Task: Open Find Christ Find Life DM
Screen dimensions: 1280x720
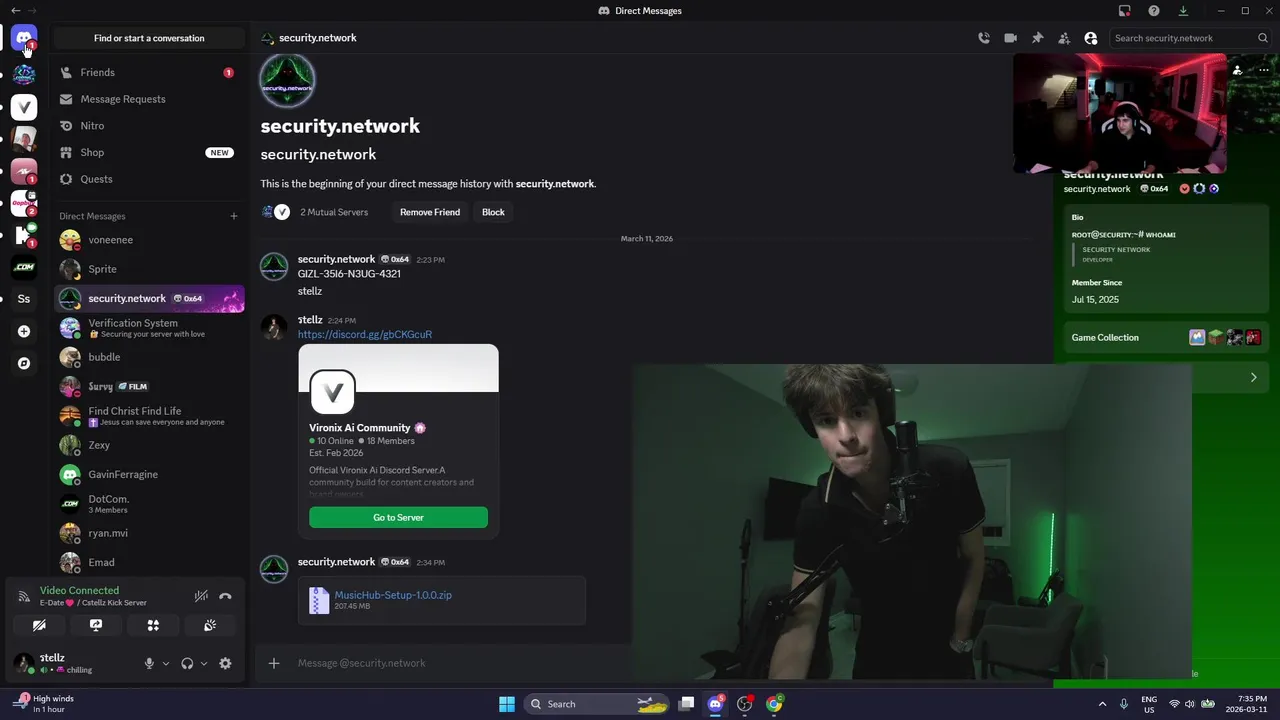Action: click(149, 416)
